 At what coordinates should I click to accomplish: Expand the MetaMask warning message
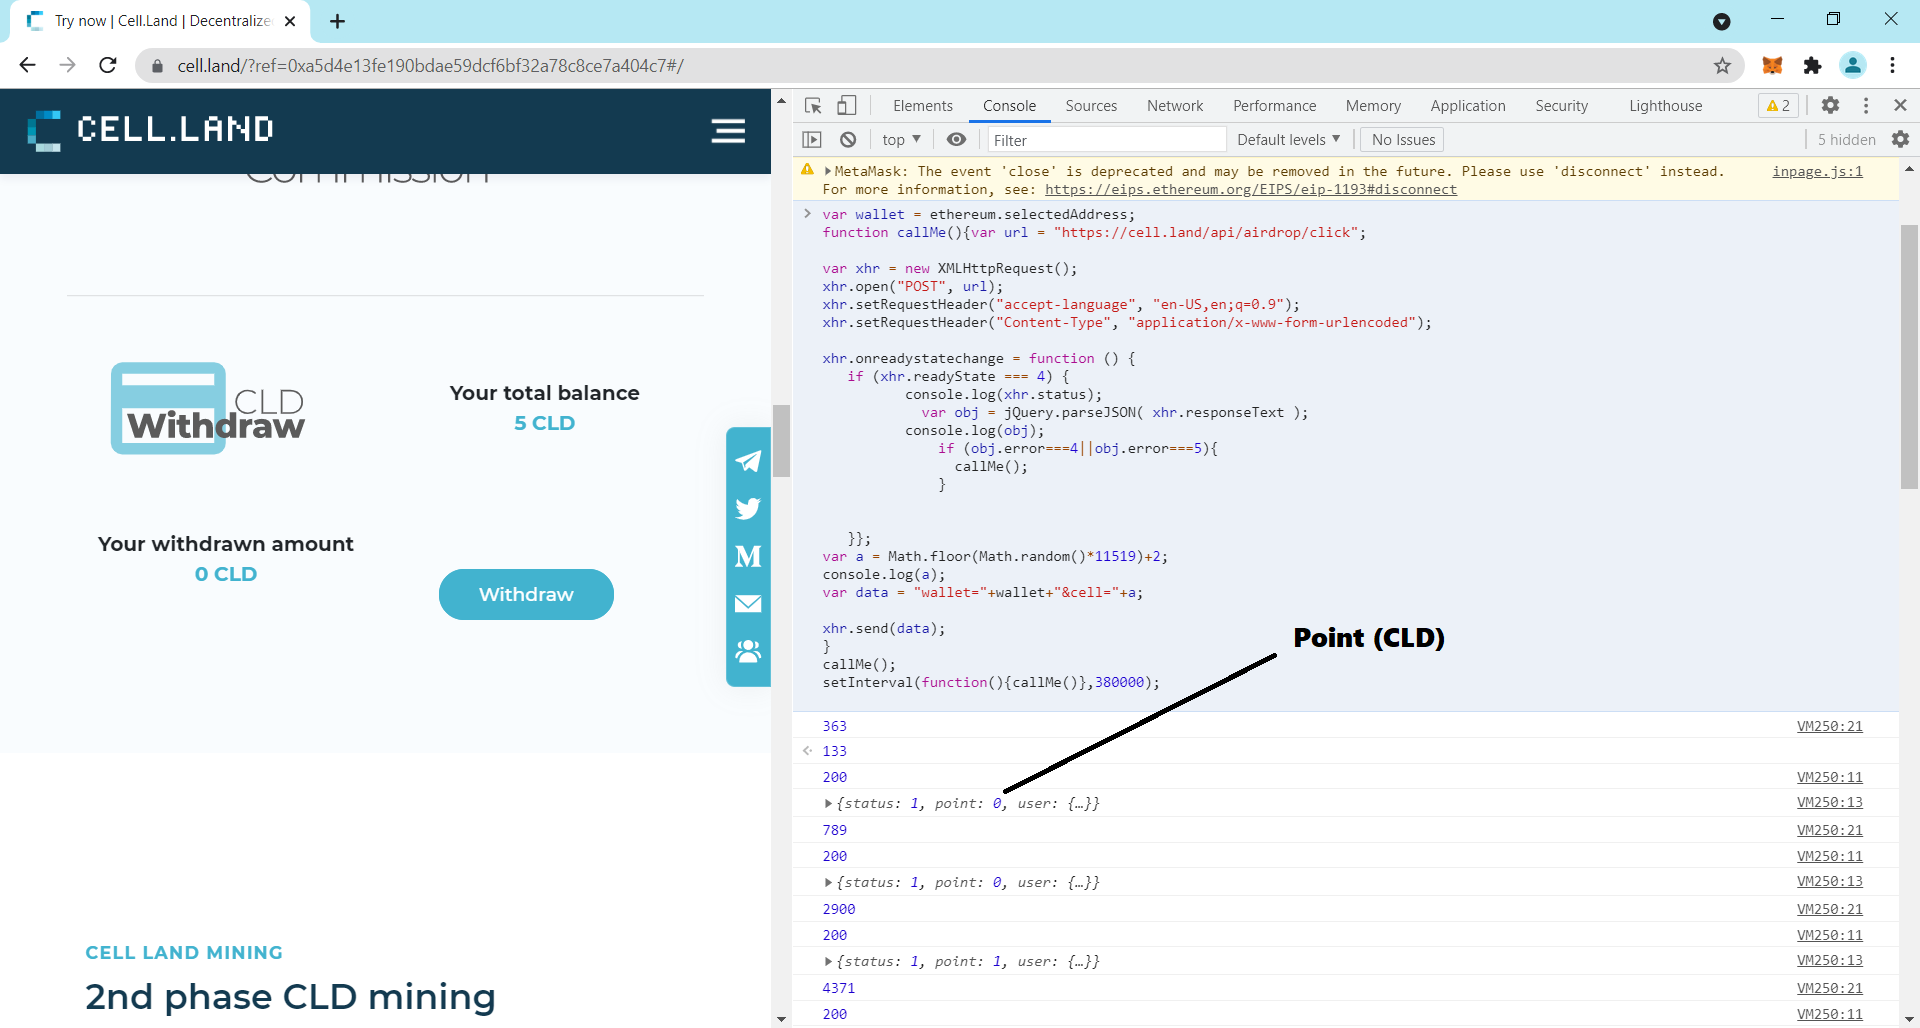(x=828, y=172)
